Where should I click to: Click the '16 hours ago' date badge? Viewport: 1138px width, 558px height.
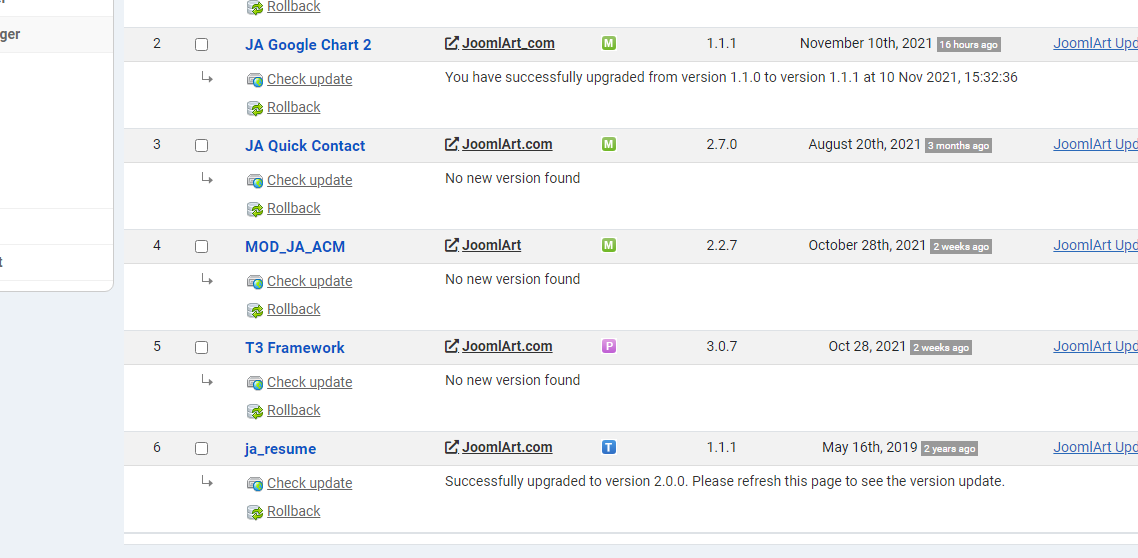[968, 45]
